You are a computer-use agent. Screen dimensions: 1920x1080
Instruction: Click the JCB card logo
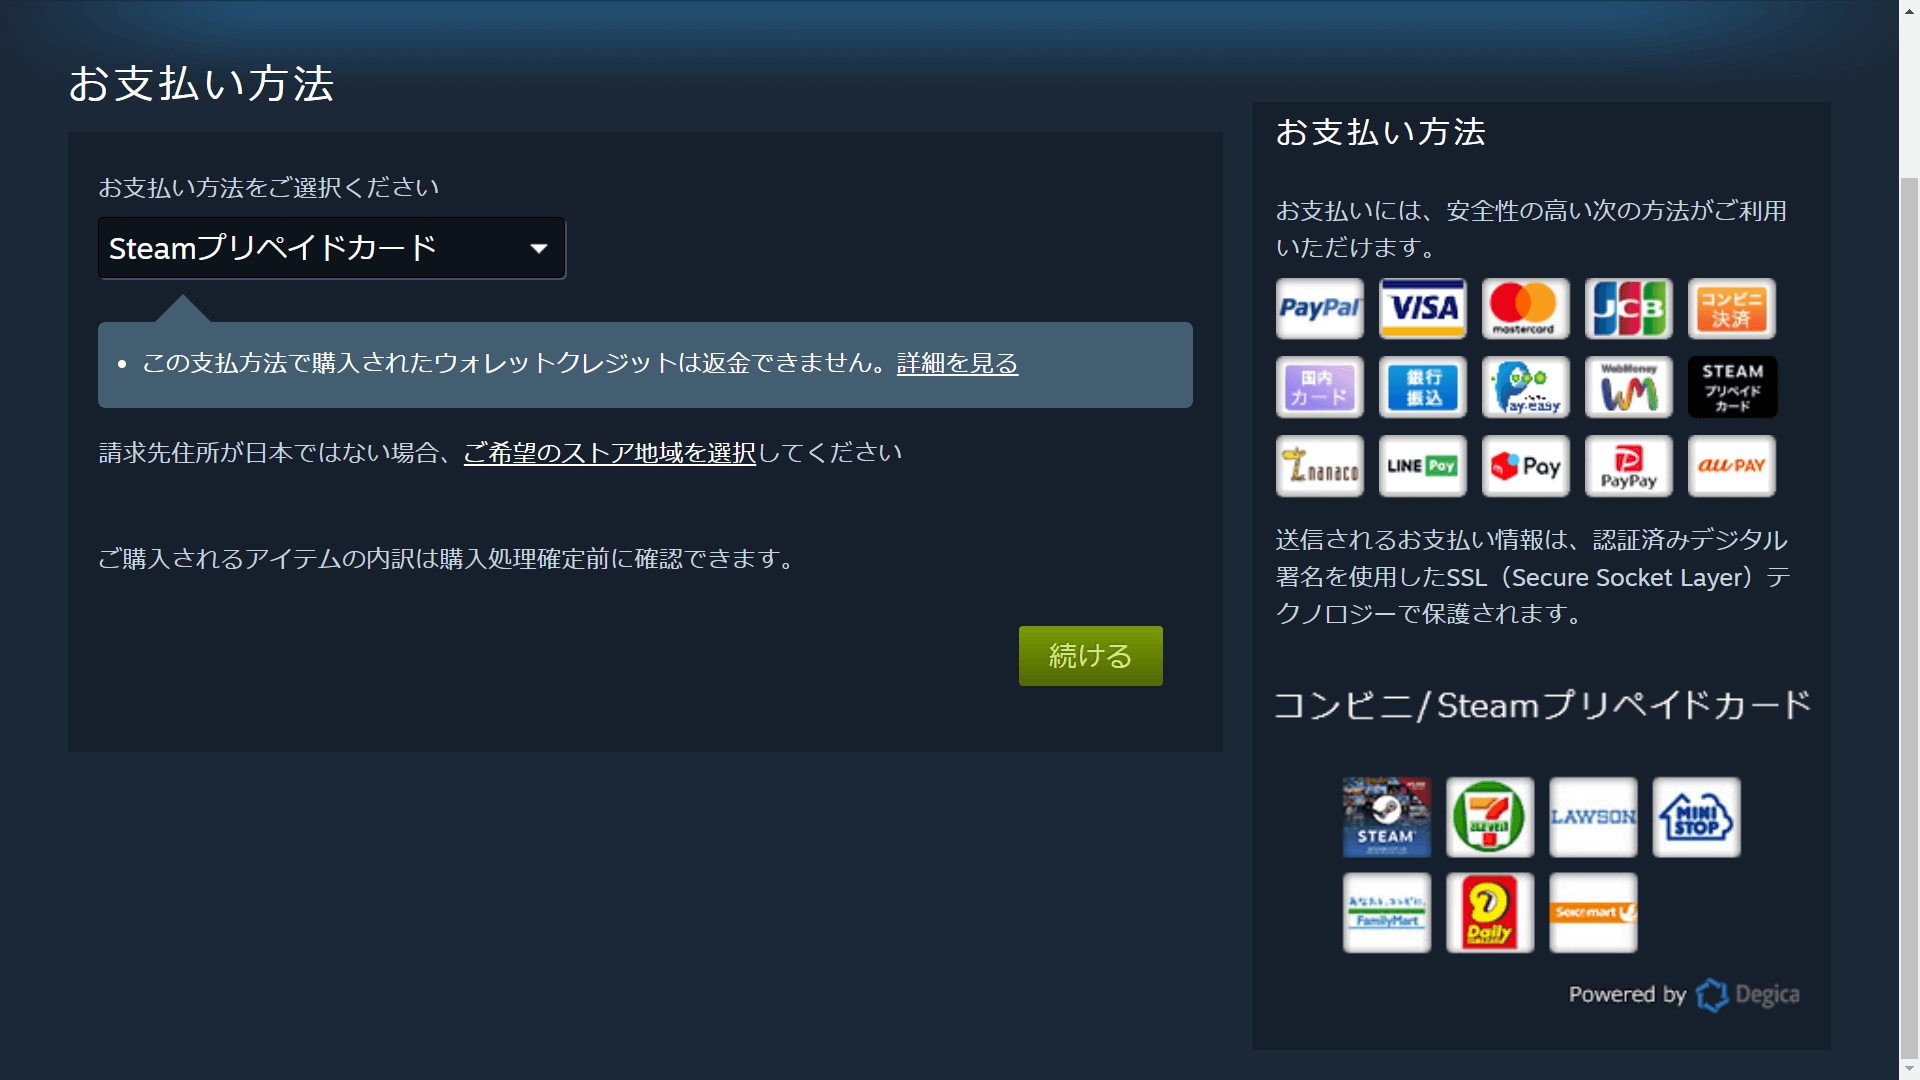click(1628, 309)
